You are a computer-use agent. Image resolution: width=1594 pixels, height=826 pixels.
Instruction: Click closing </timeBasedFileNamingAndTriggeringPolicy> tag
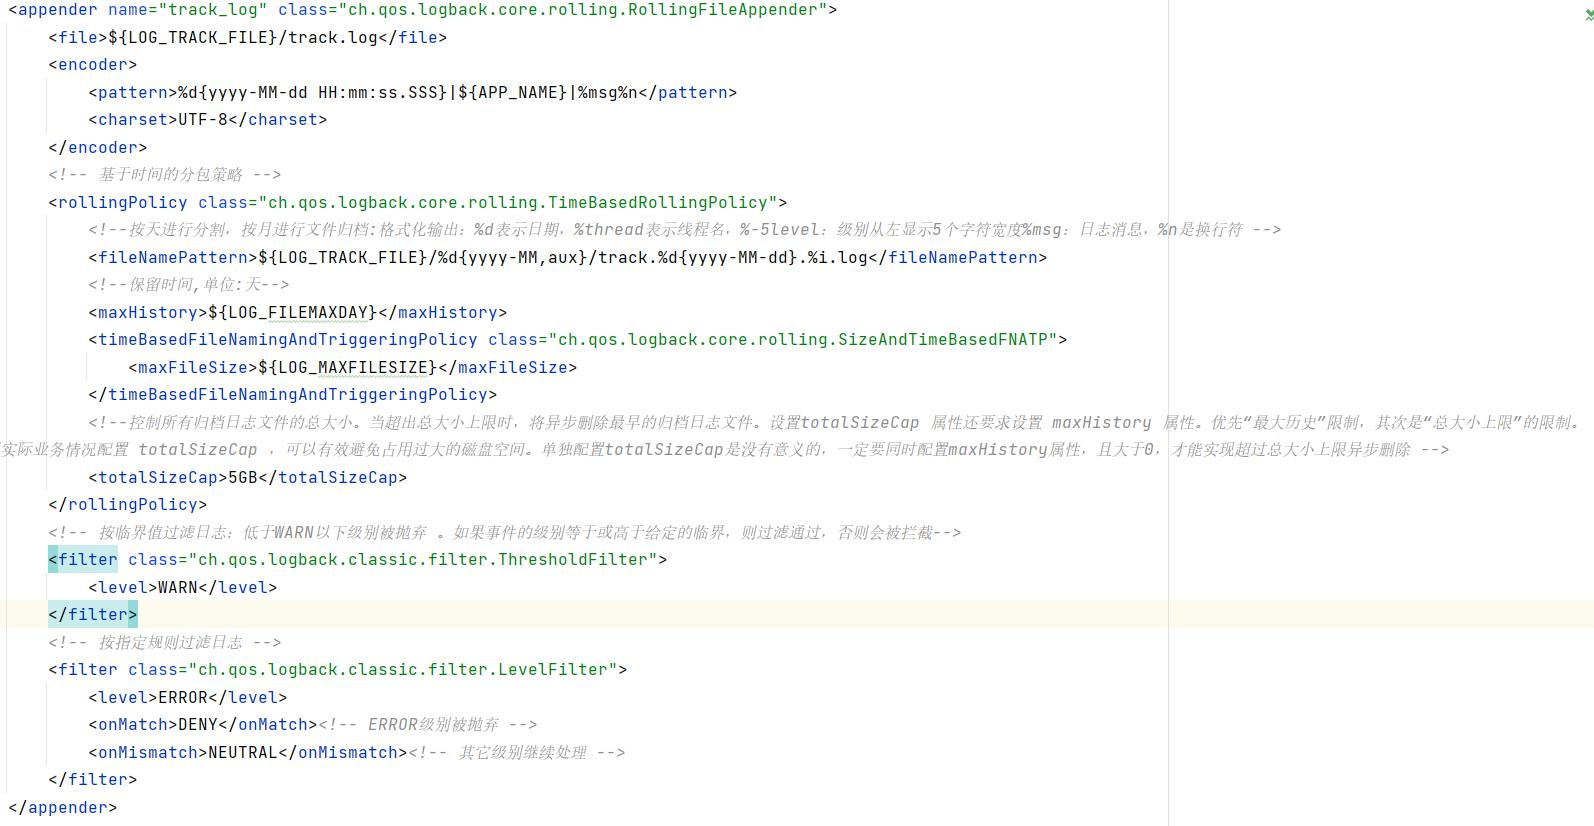click(x=293, y=395)
